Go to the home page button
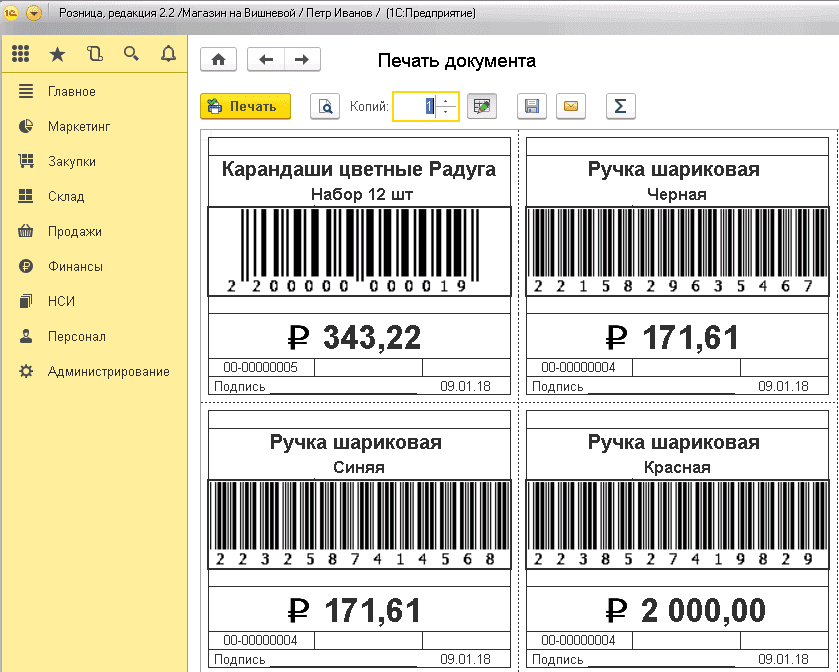This screenshot has height=672, width=839. pyautogui.click(x=219, y=60)
